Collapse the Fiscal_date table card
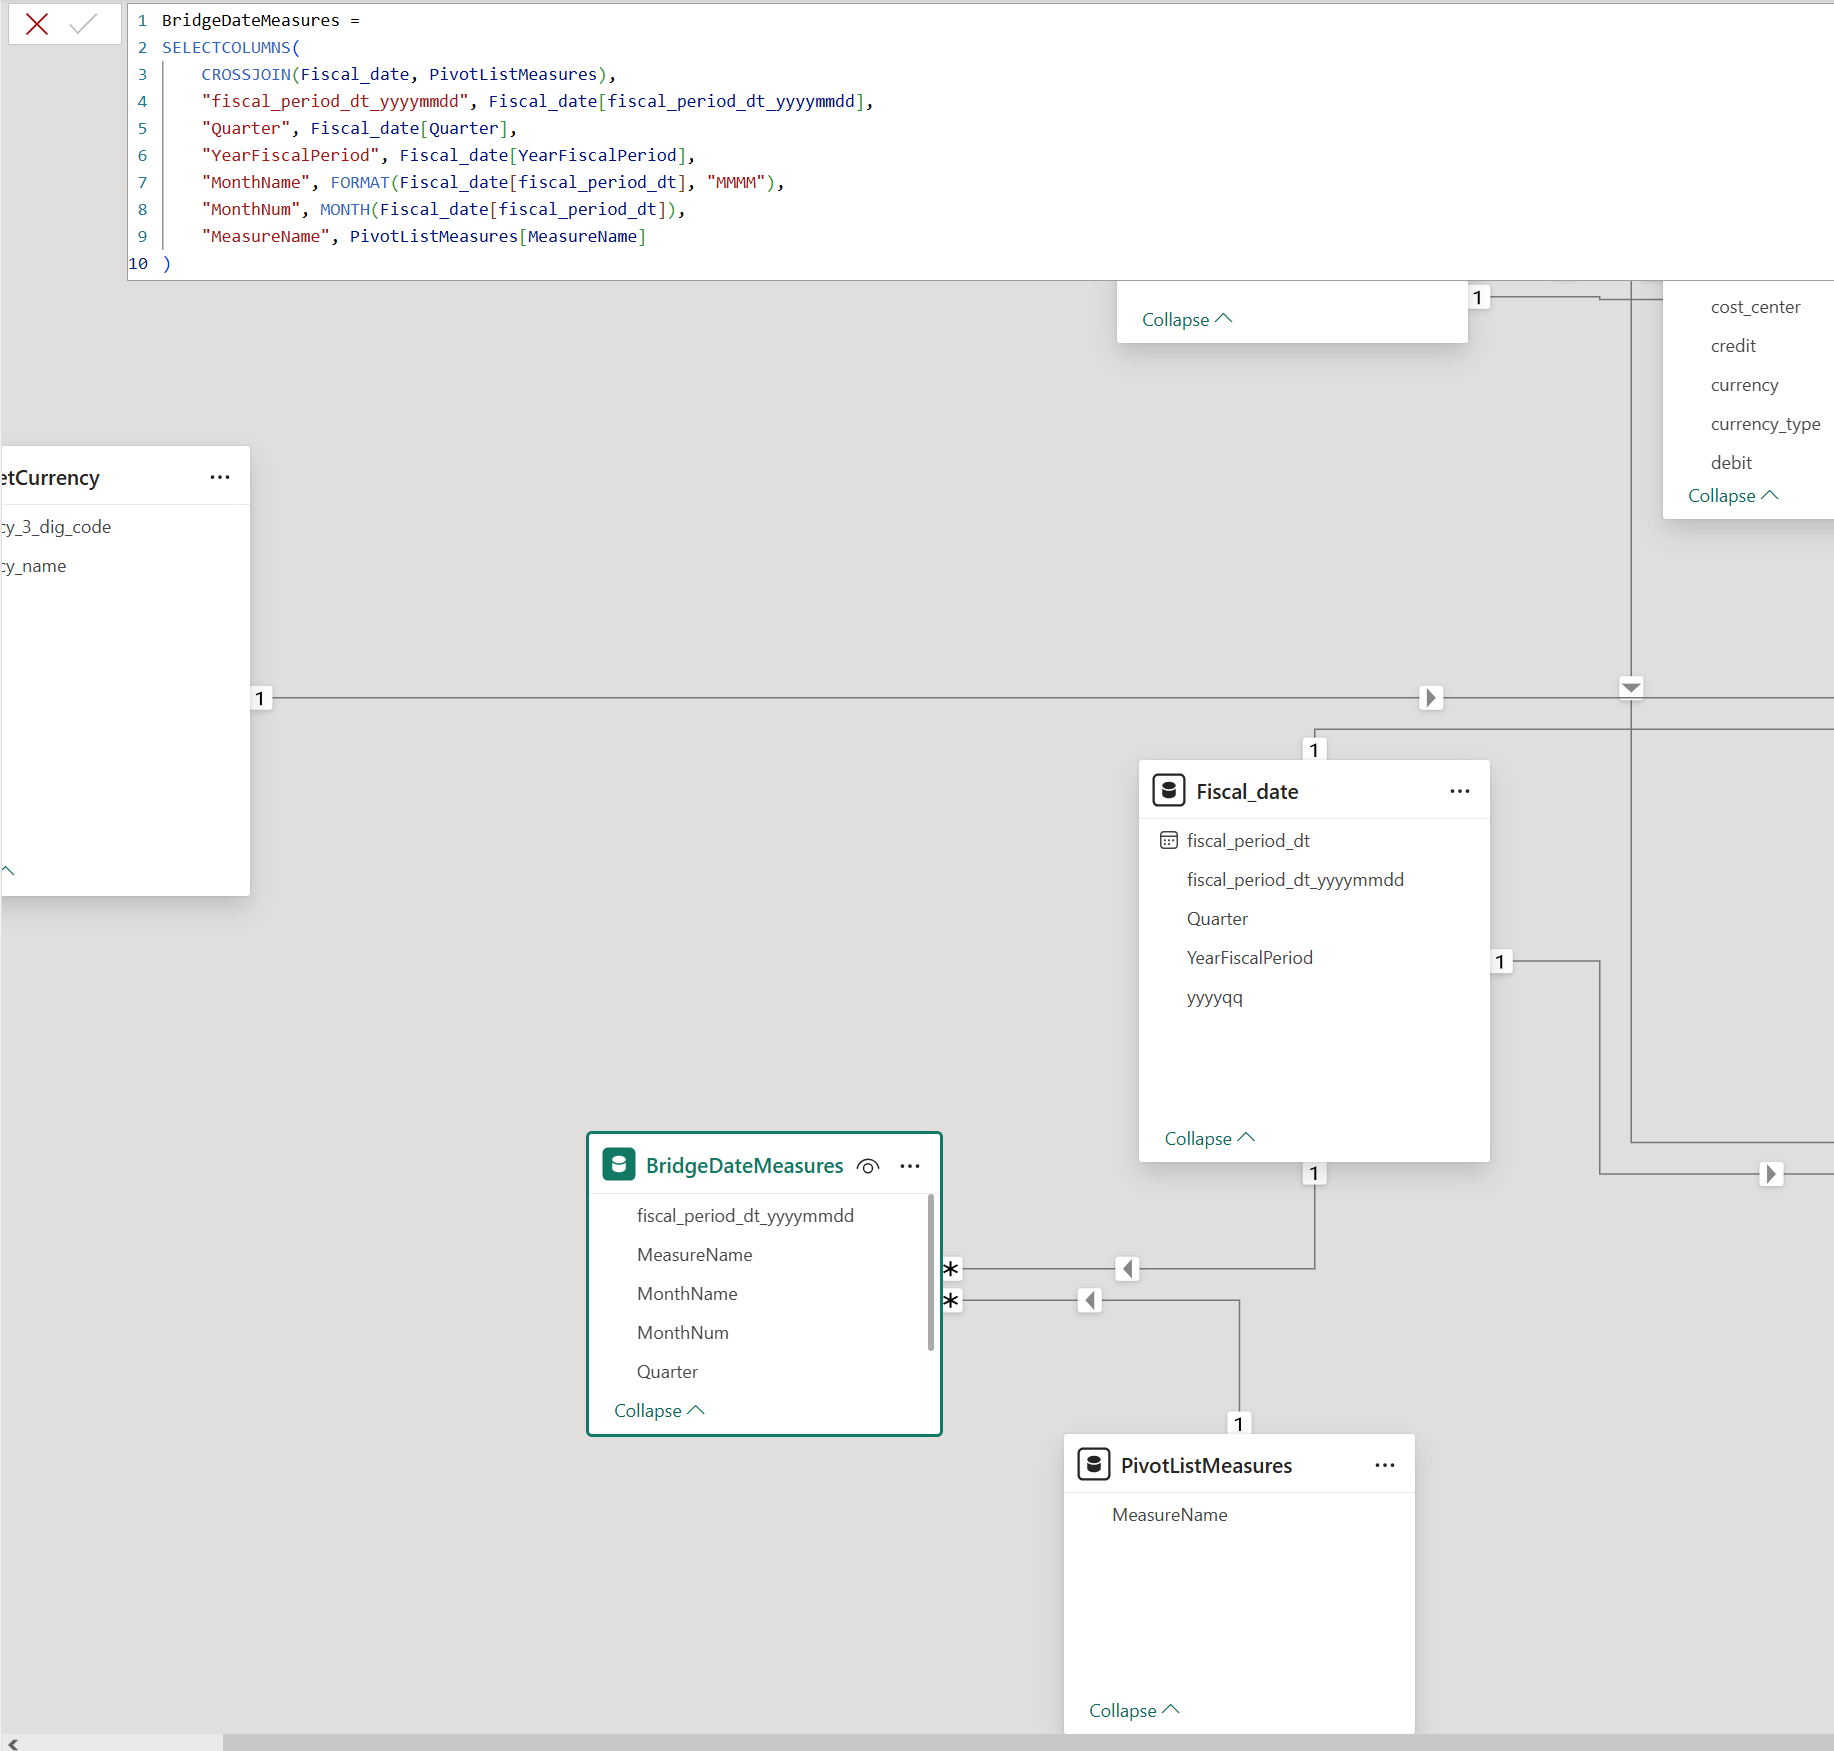Screen dimensions: 1834x1751 click(1209, 1138)
